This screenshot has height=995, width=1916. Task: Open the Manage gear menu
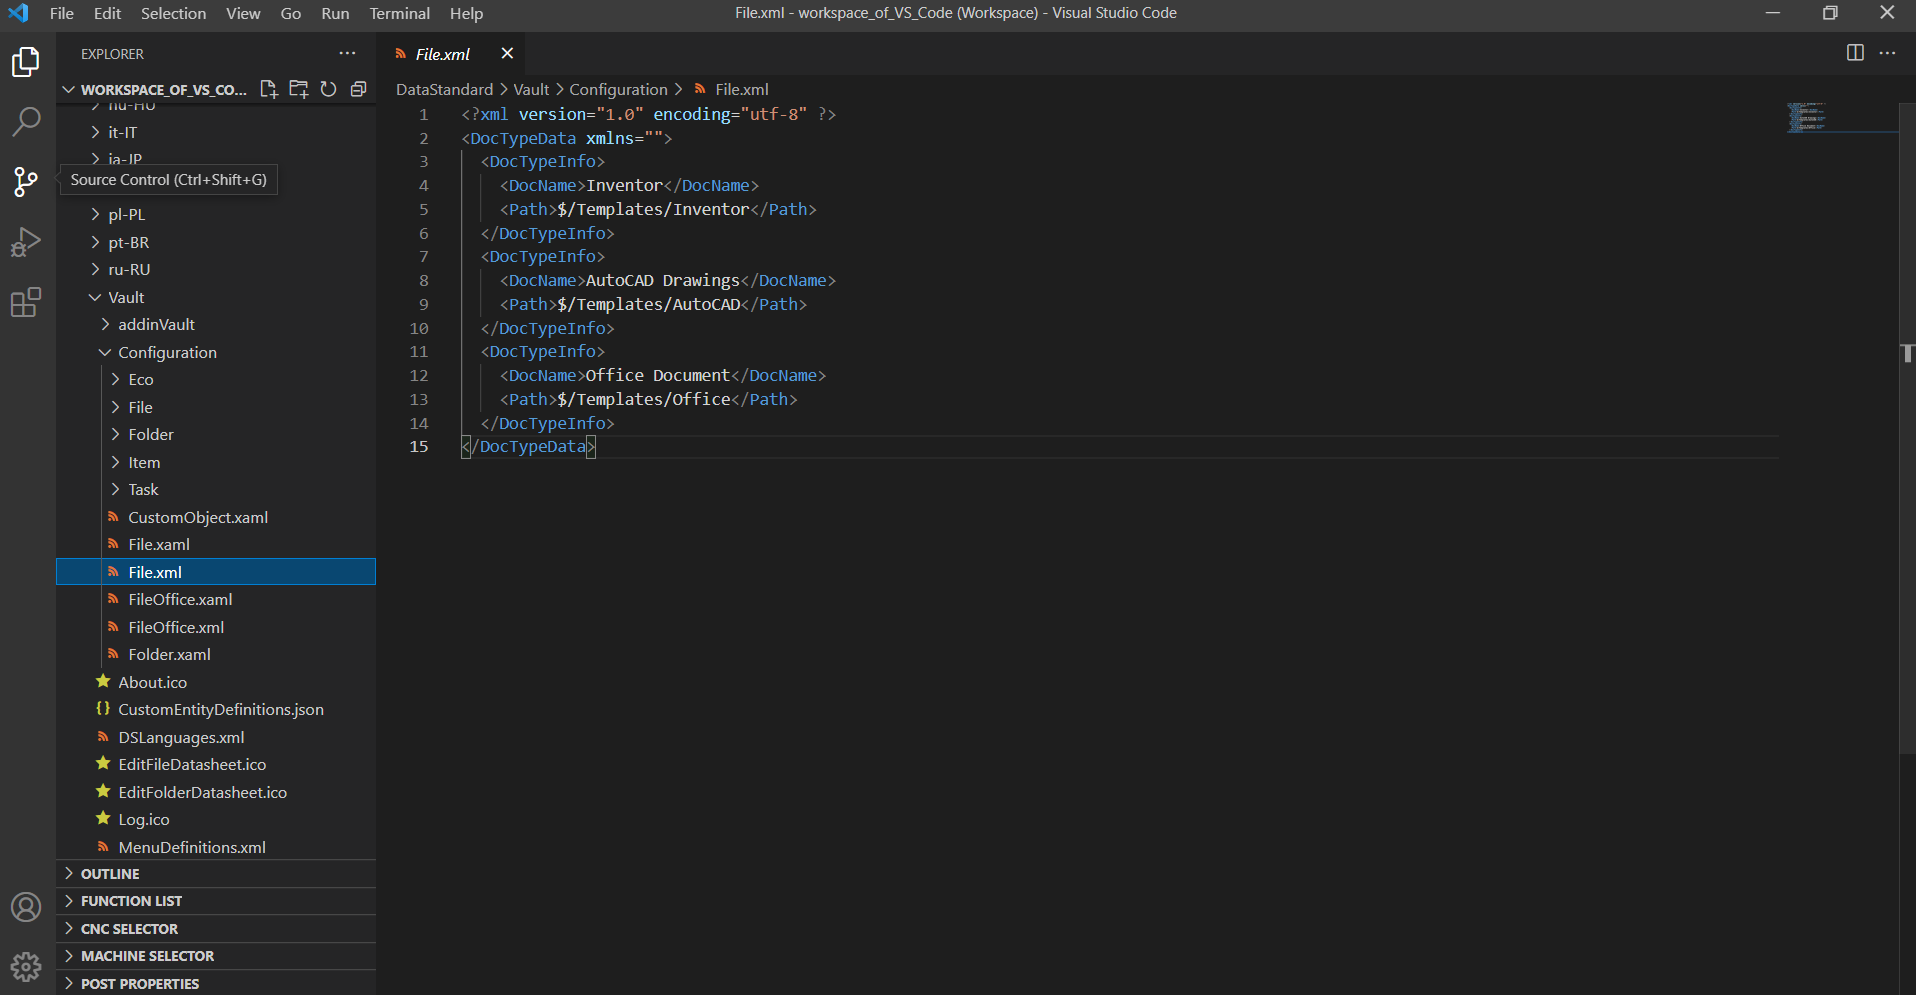[26, 966]
